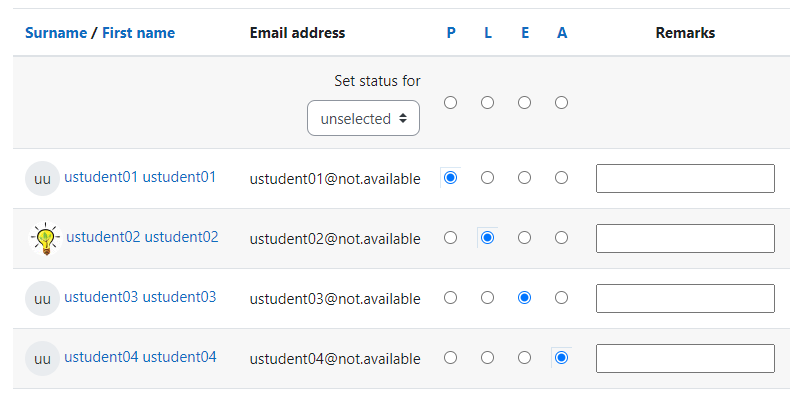Screen dimensions: 799x394
Task: Mark ustudent04 as Excused
Action: point(524,358)
